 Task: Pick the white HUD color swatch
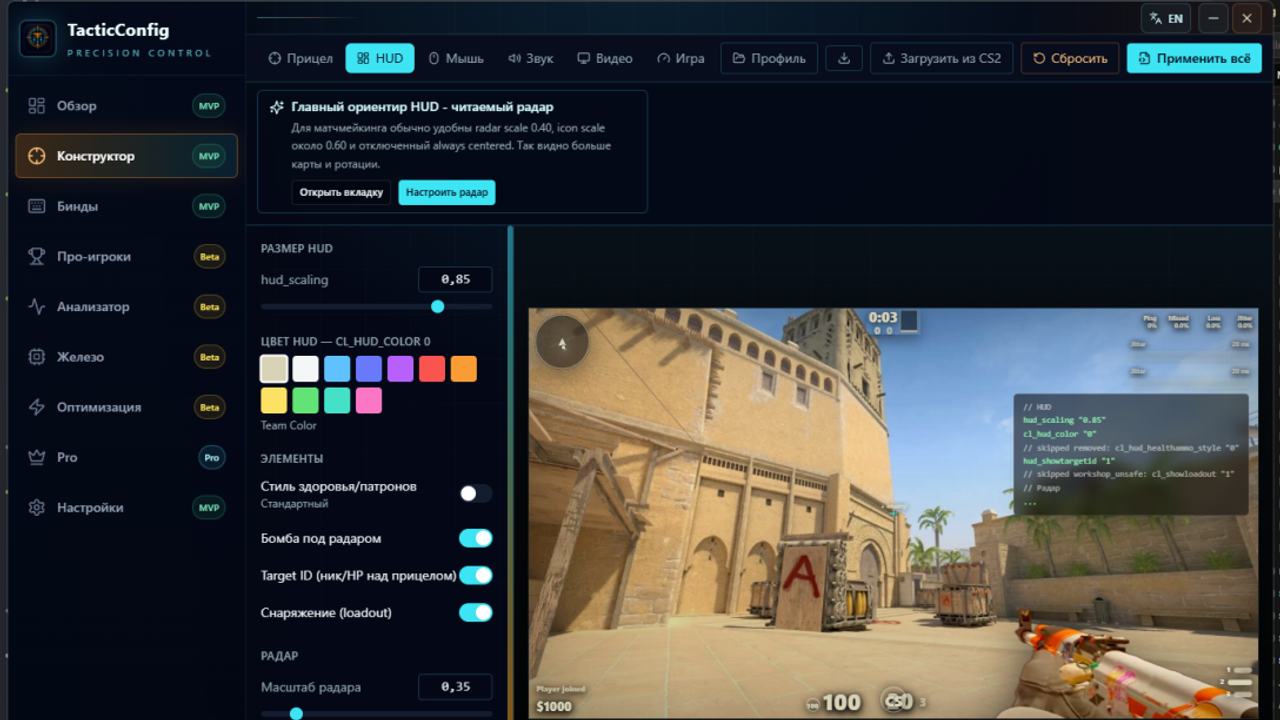pyautogui.click(x=305, y=369)
